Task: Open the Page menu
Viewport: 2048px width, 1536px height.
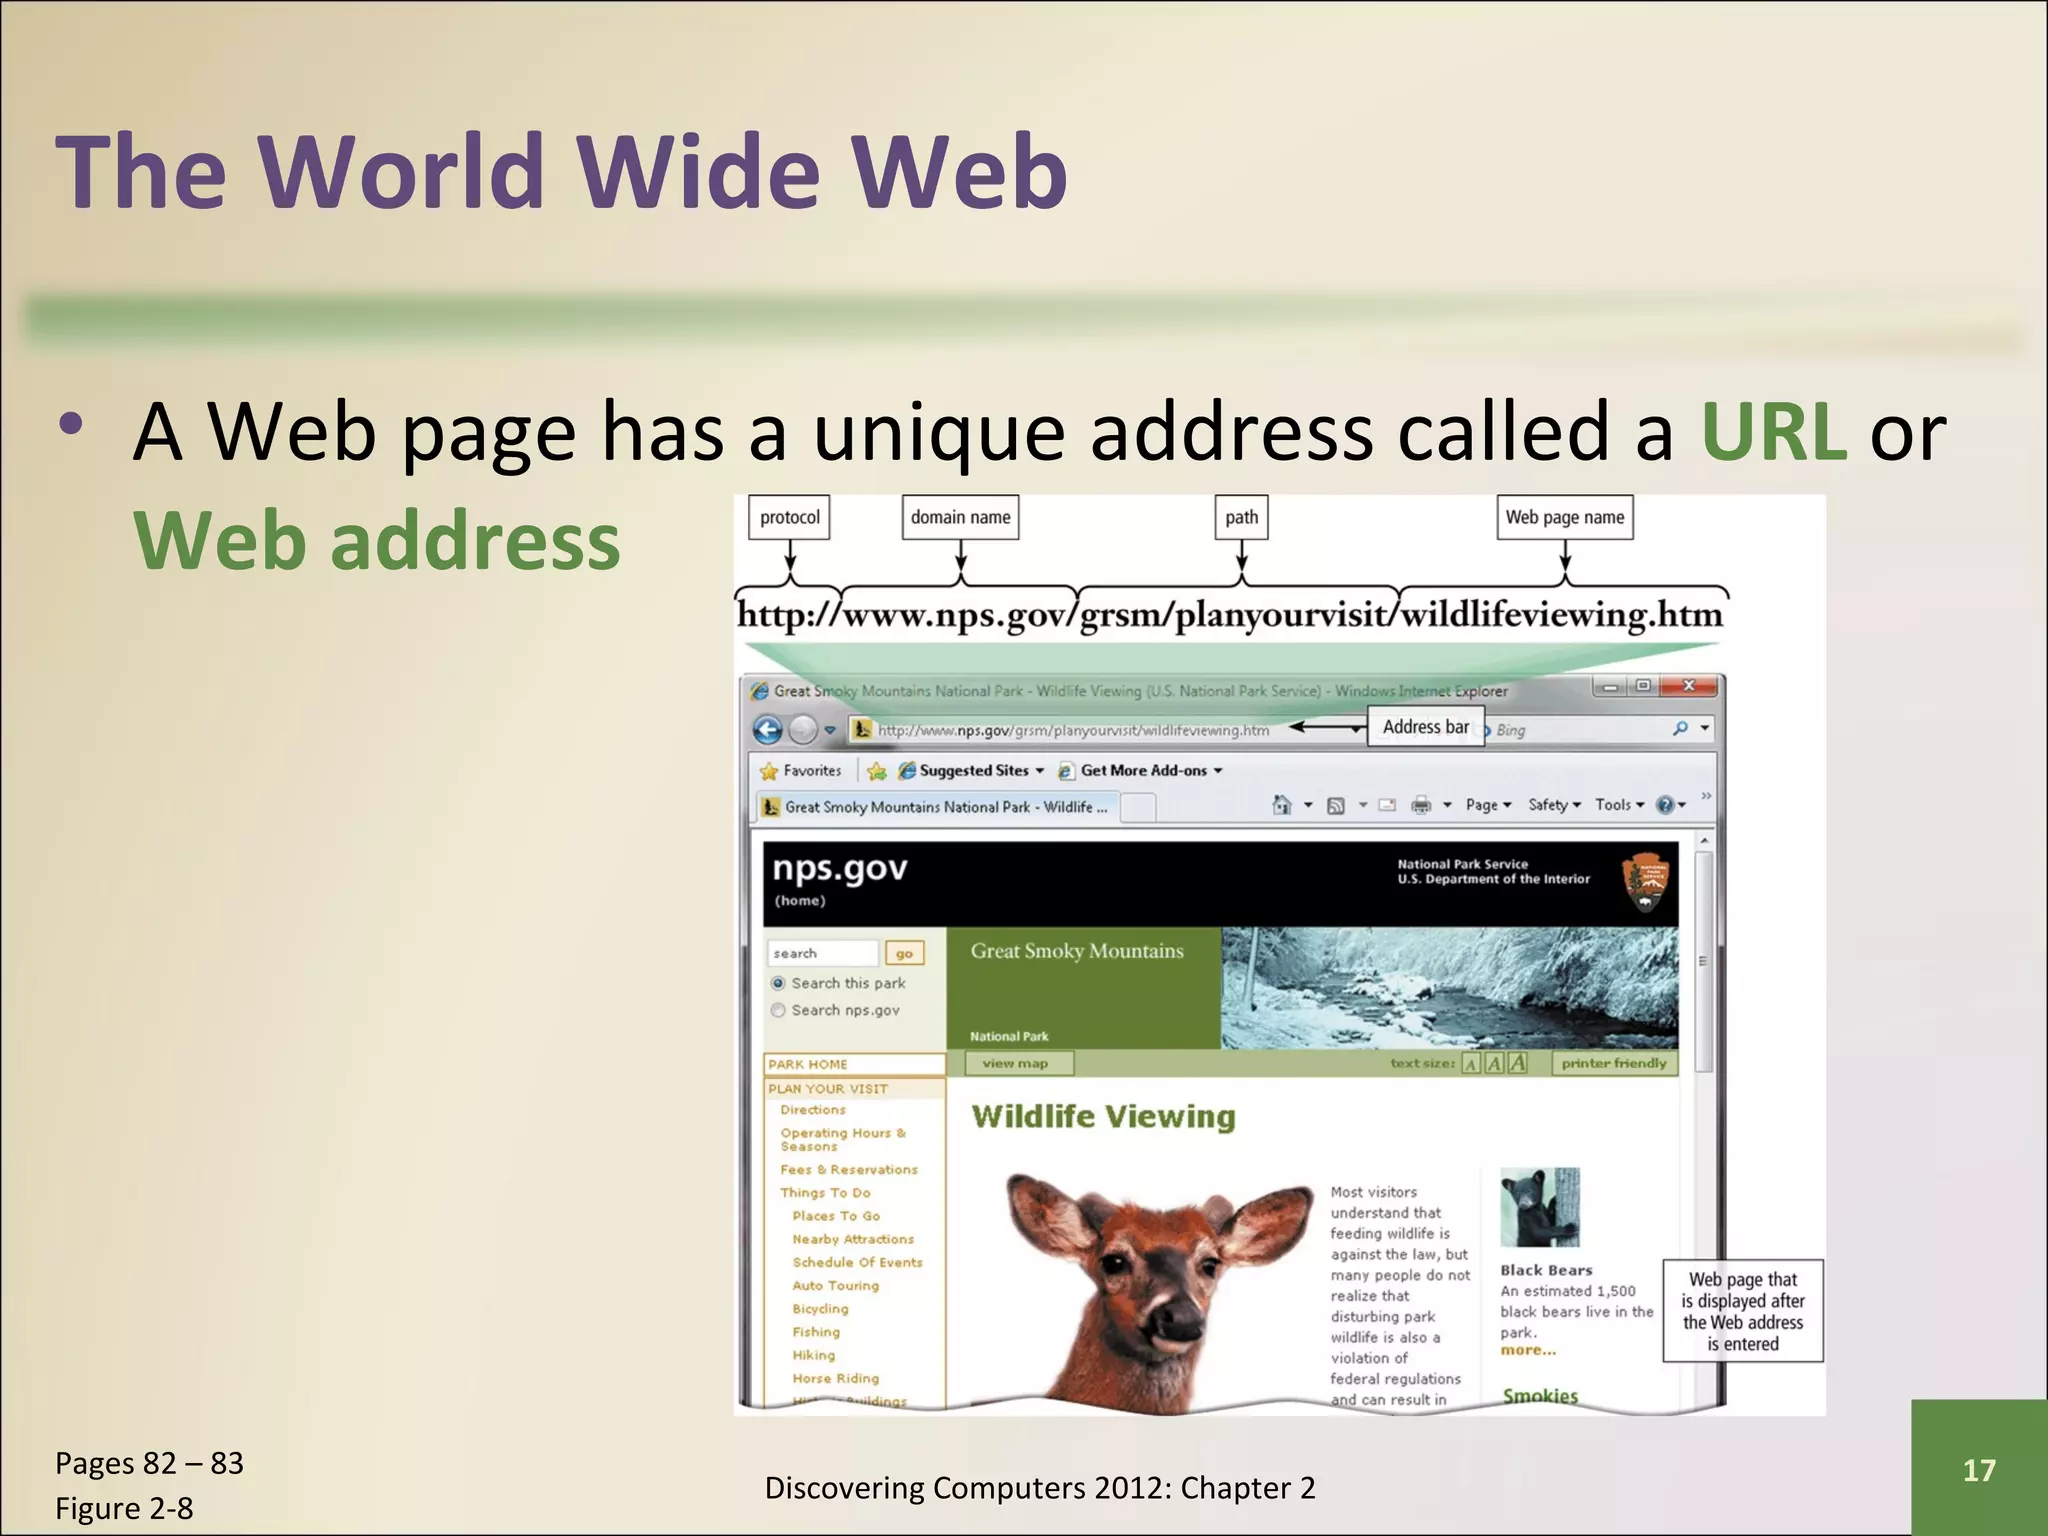Action: click(1488, 805)
